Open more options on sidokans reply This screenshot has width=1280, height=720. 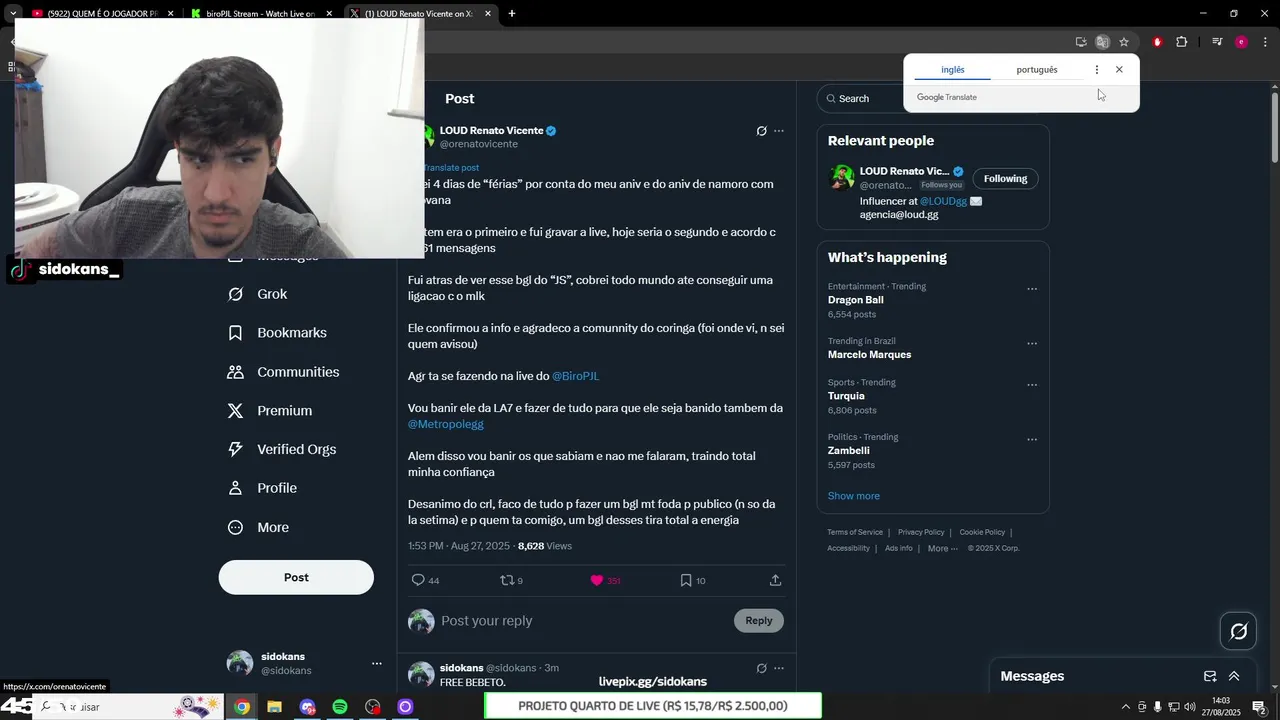coord(779,668)
